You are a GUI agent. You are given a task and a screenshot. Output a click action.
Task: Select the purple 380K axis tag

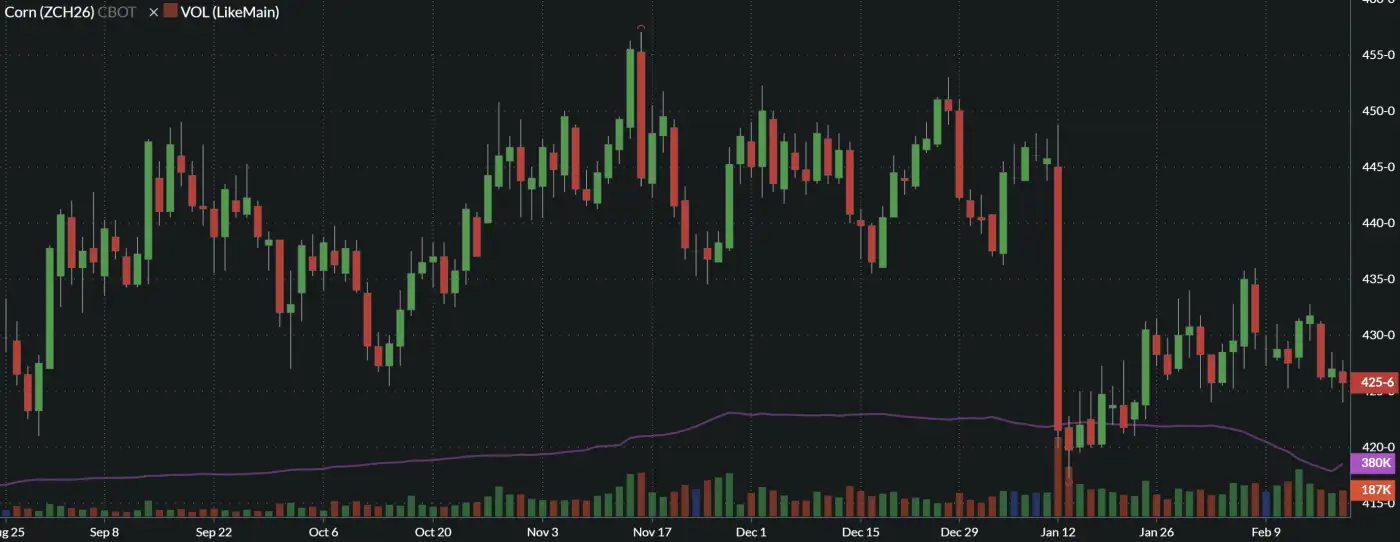point(1374,463)
